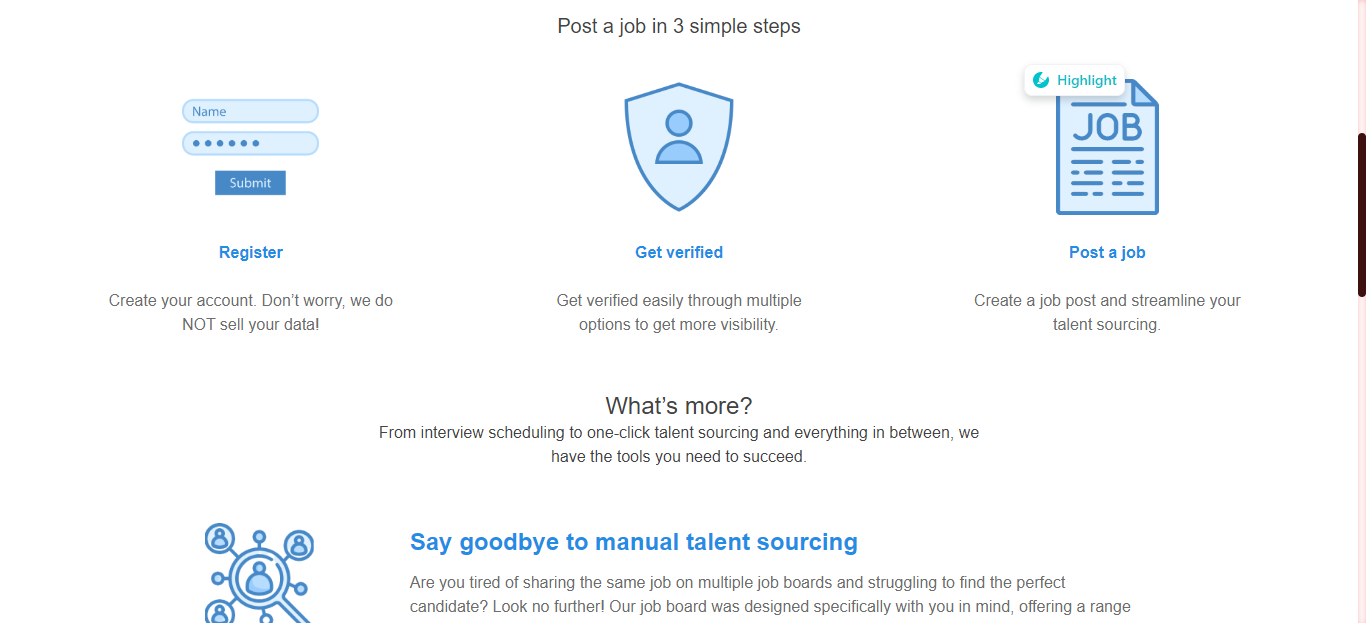Click the password dots field illustration
This screenshot has height=623, width=1366.
click(250, 143)
